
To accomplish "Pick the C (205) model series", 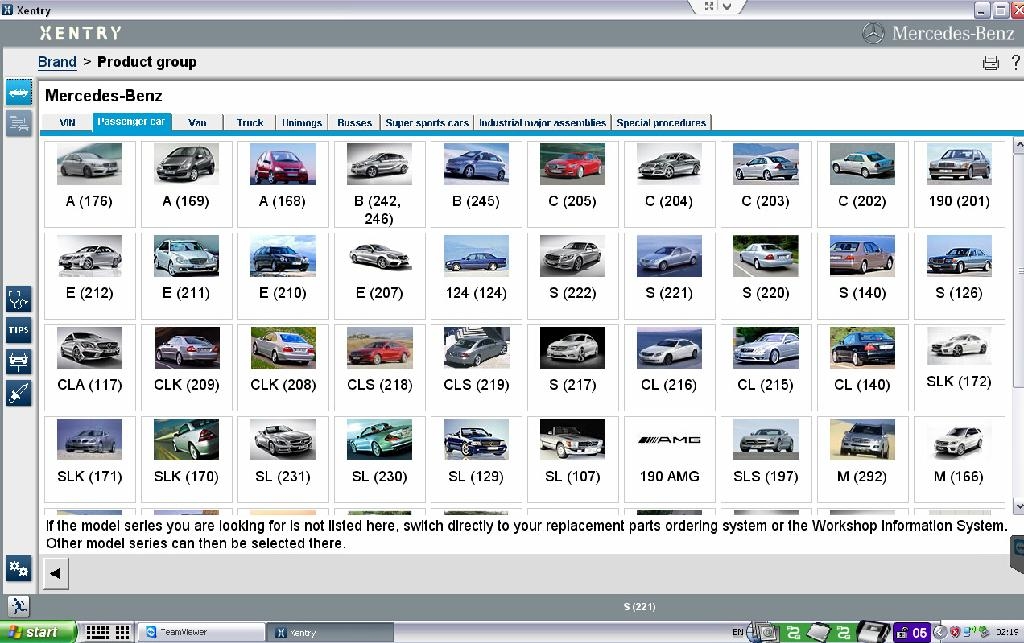I will pyautogui.click(x=573, y=184).
